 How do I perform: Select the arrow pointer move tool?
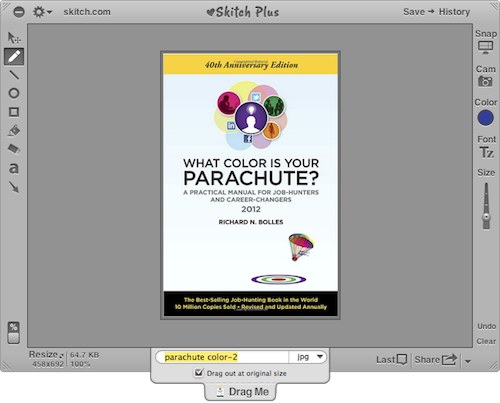click(x=14, y=38)
